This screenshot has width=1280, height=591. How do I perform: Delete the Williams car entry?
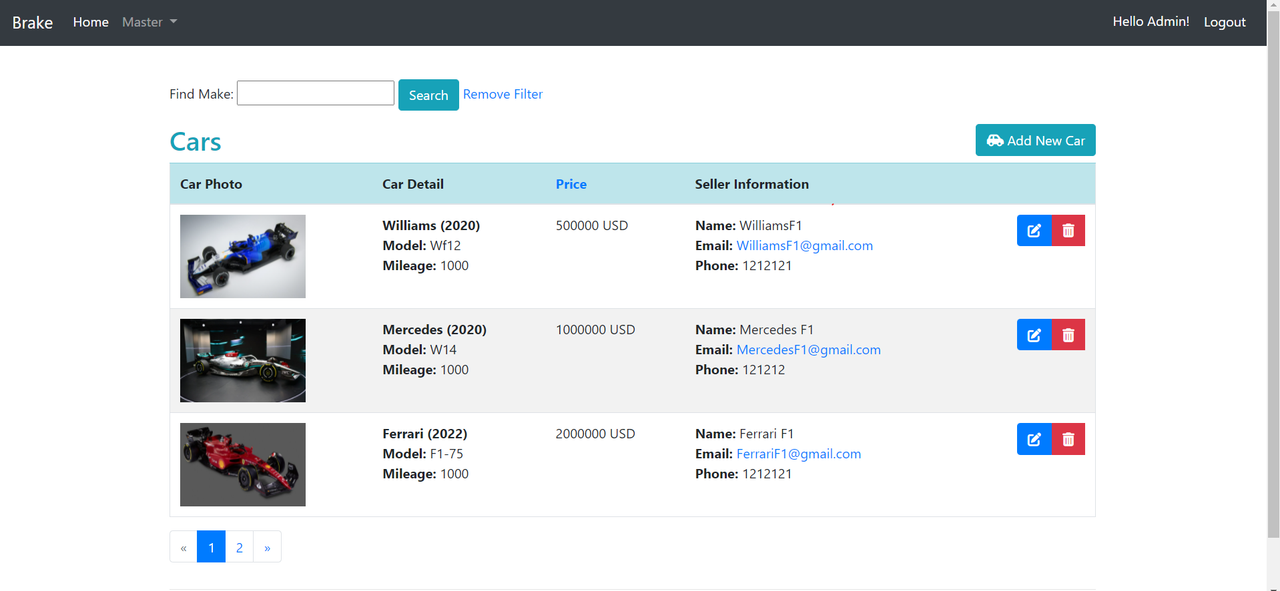(1068, 231)
